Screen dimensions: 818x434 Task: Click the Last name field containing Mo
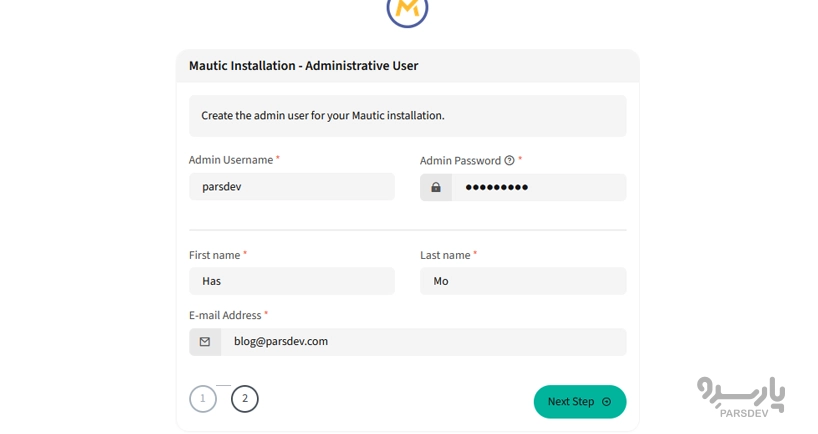coord(523,281)
